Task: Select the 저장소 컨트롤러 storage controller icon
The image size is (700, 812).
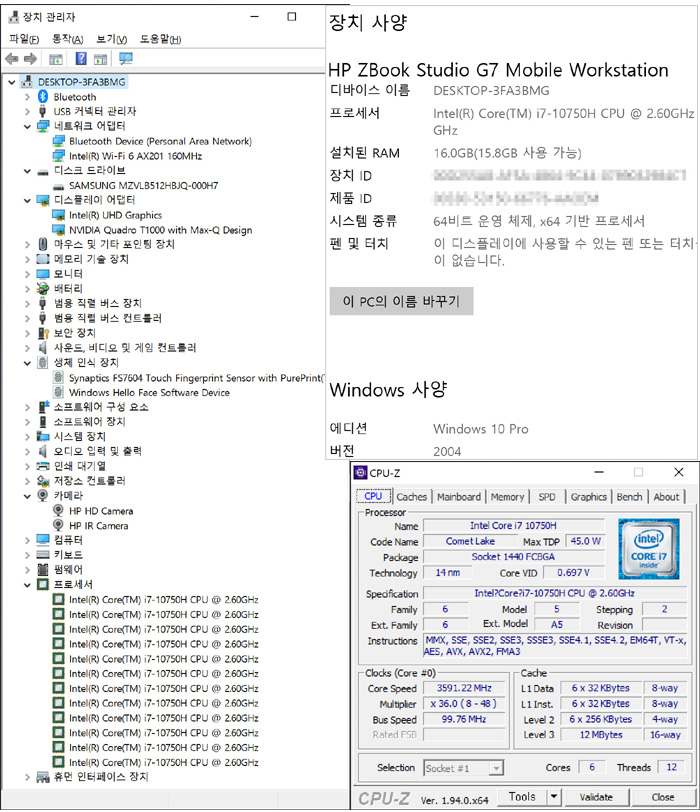Action: click(43, 481)
